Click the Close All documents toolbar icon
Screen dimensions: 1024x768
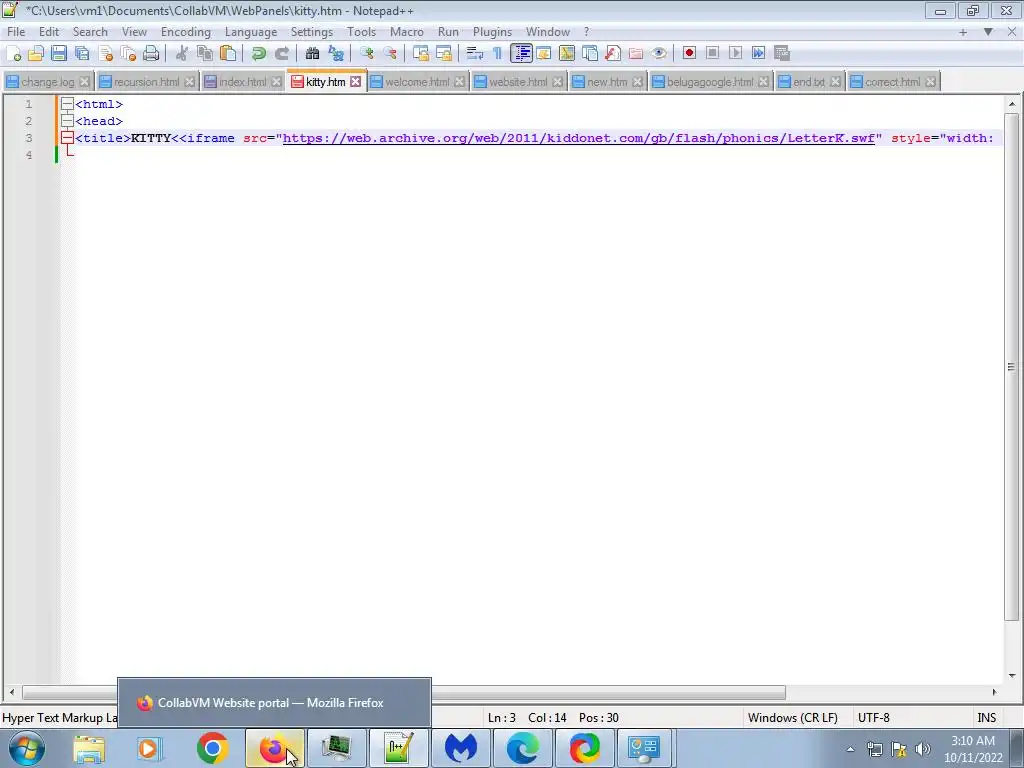pos(128,54)
